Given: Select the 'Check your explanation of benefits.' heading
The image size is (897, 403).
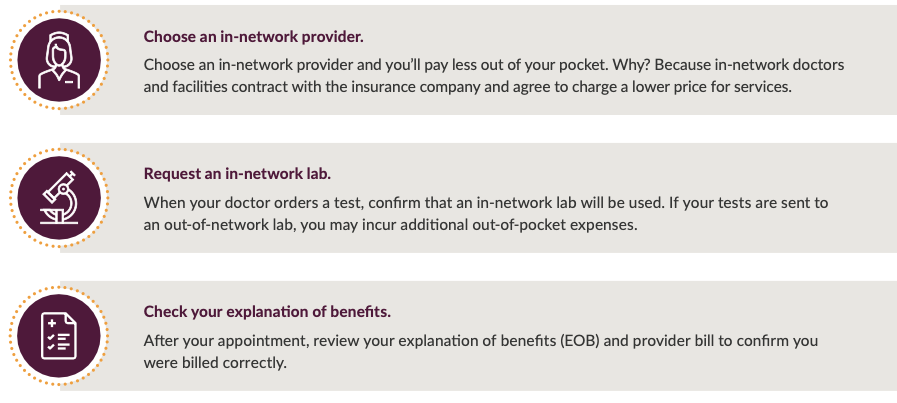Looking at the screenshot, I should point(267,312).
